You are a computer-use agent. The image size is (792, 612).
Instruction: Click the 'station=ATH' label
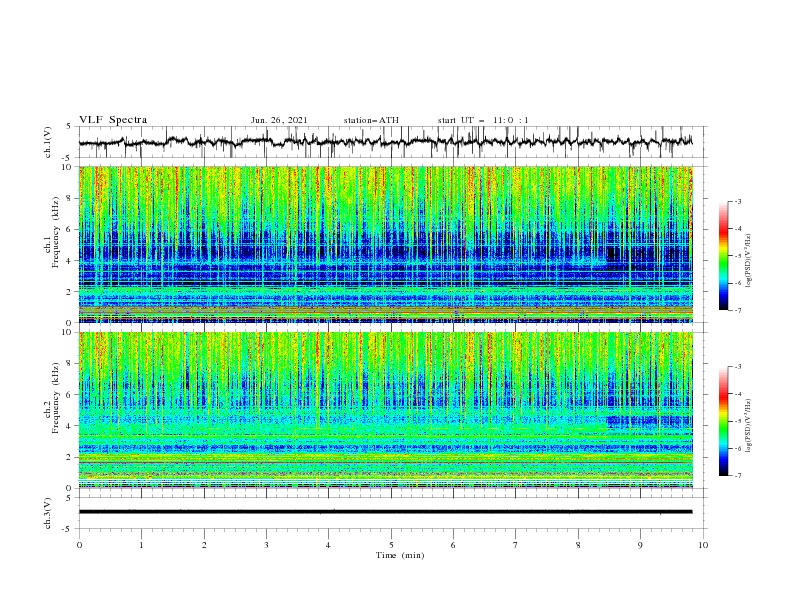371,120
